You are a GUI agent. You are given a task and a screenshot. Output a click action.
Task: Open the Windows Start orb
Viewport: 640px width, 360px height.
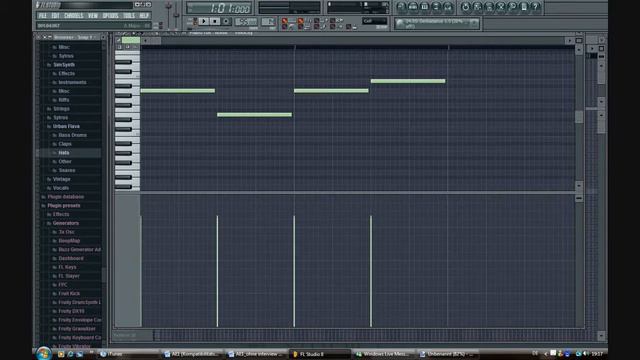coord(43,353)
